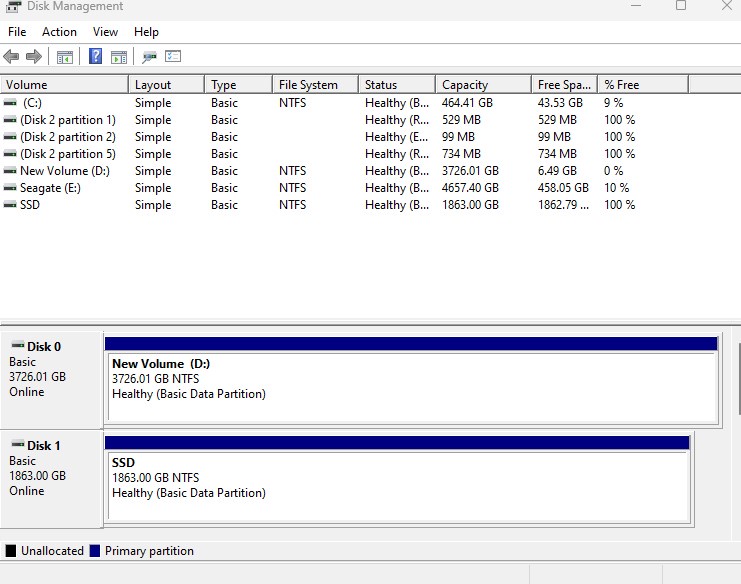
Task: Click the Disk Management title bar app icon
Action: pyautogui.click(x=14, y=6)
